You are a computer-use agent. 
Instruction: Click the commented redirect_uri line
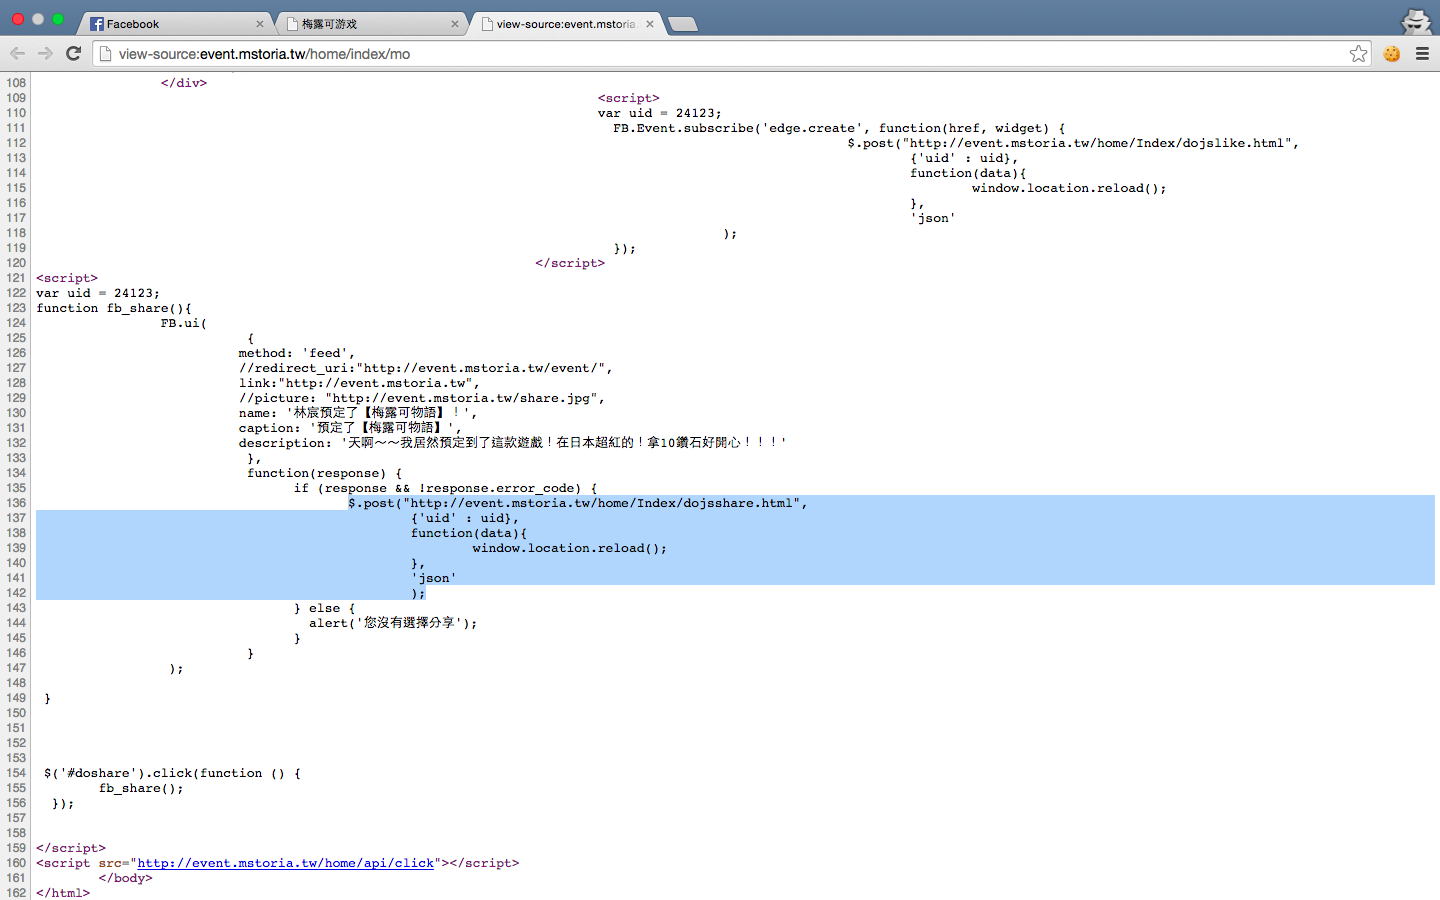point(425,368)
